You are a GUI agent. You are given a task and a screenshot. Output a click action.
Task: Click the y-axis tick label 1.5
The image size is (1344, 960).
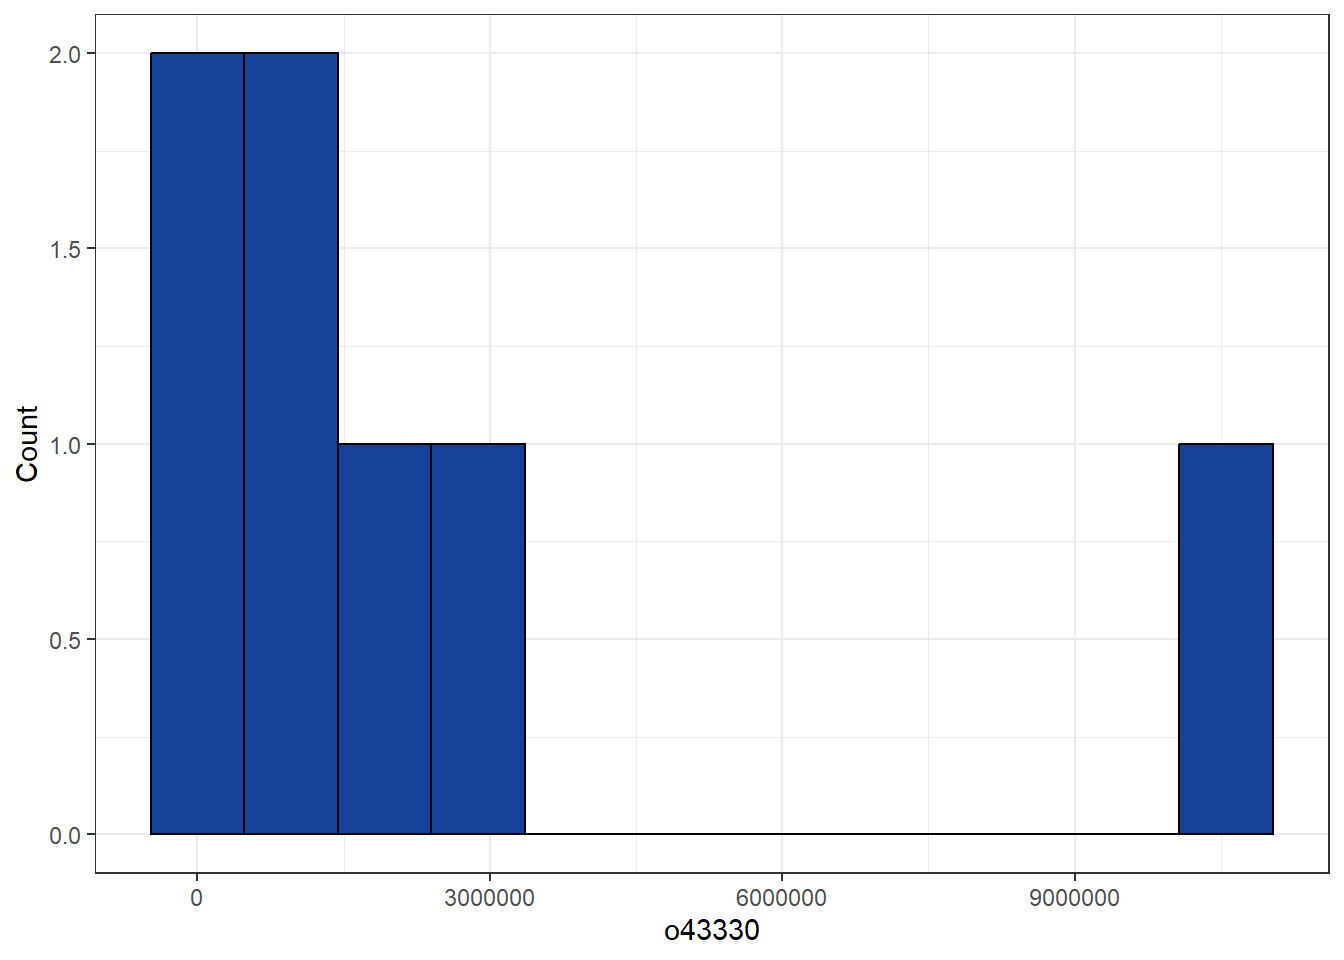(65, 249)
